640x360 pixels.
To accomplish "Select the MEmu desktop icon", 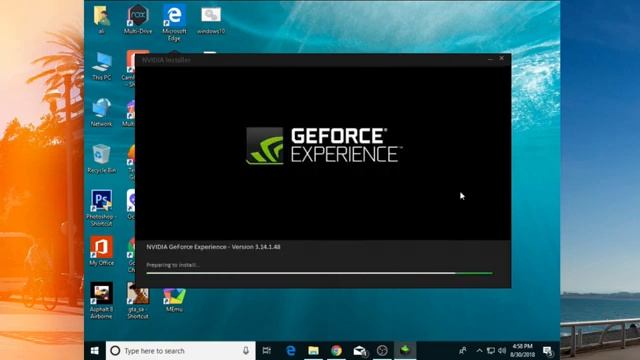I will pos(174,300).
